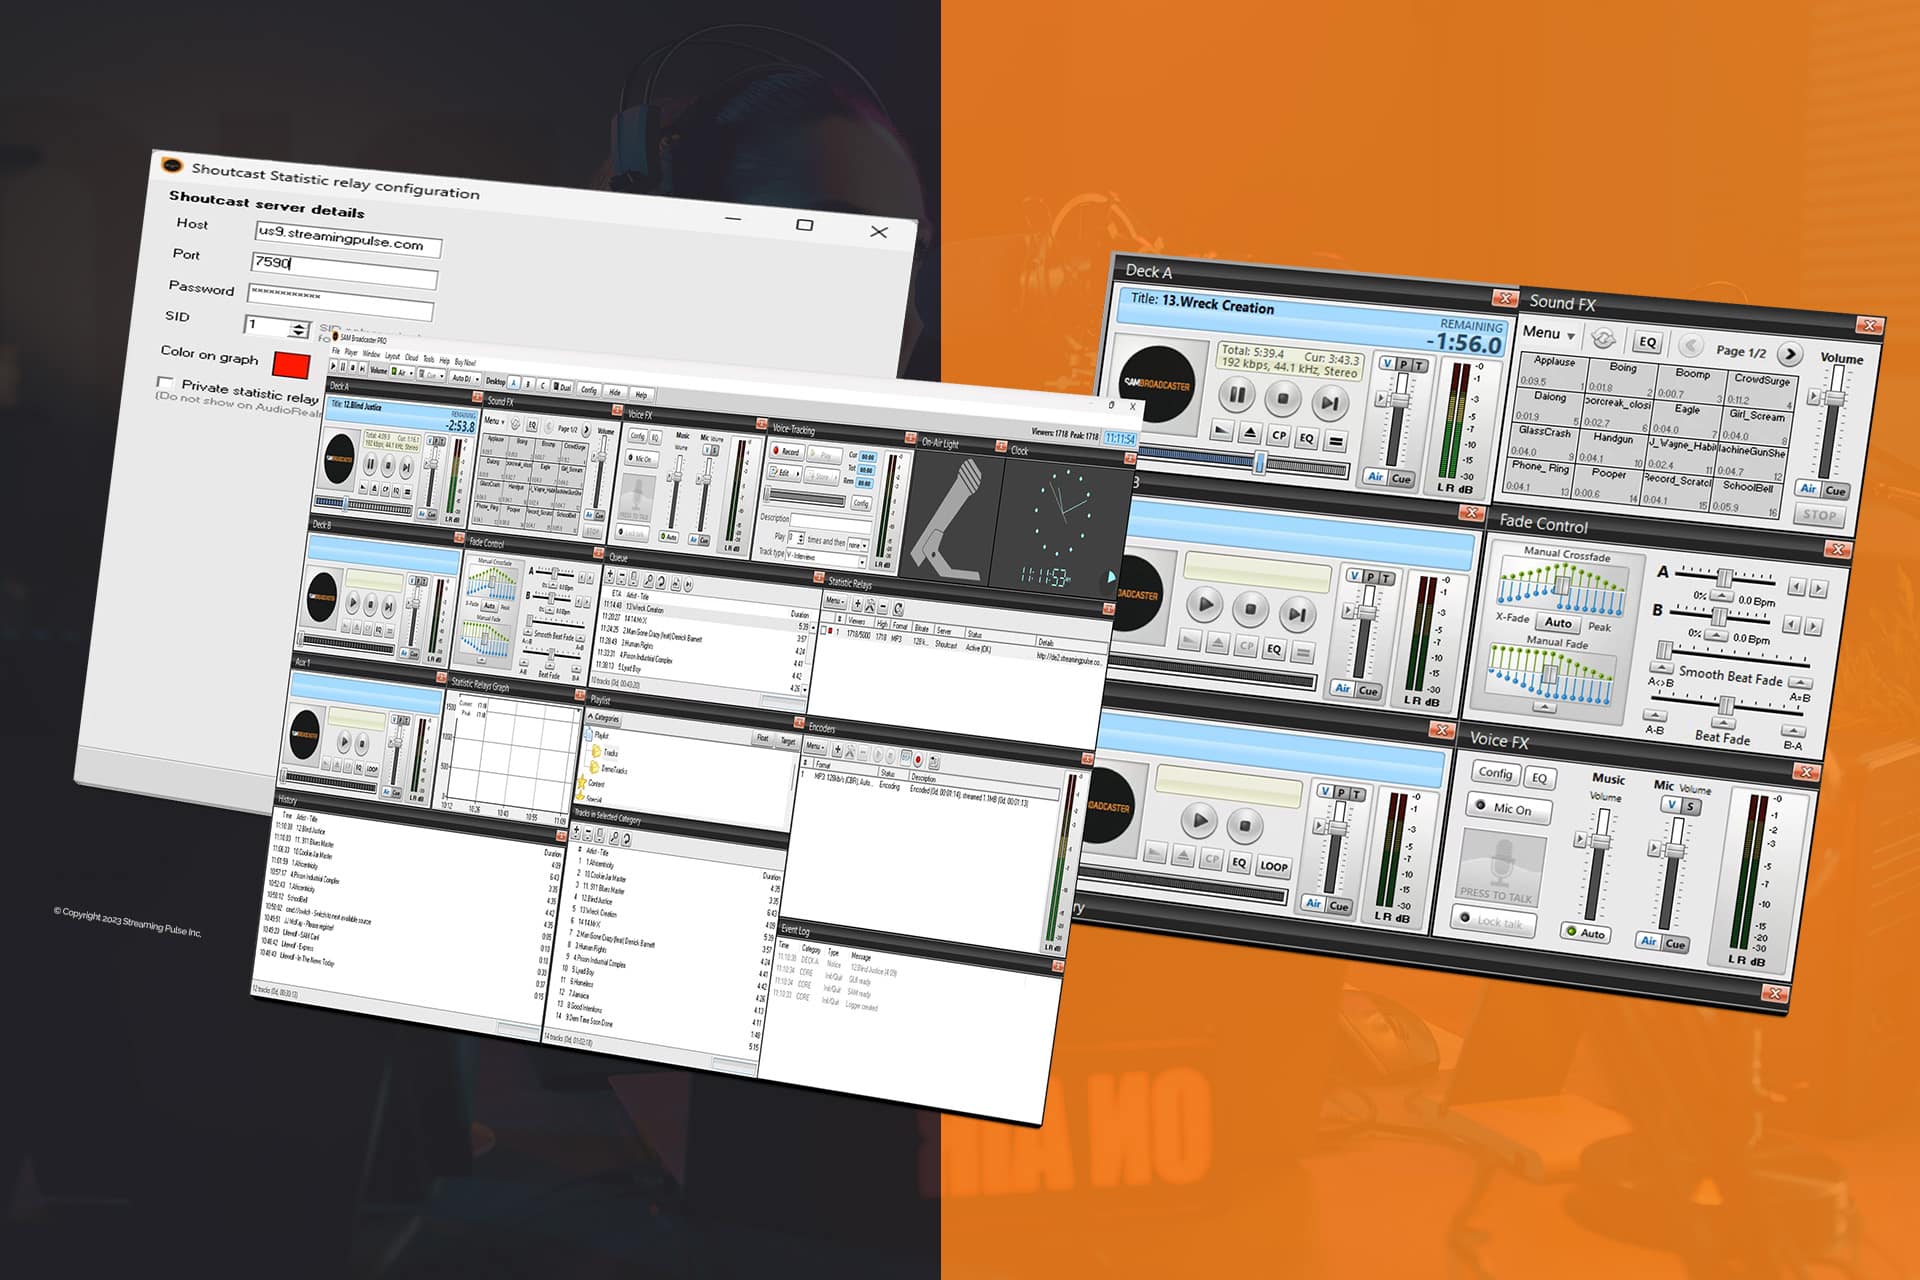This screenshot has width=1920, height=1280.
Task: Open the Statistic Relays Menu dropdown
Action: coord(835,600)
